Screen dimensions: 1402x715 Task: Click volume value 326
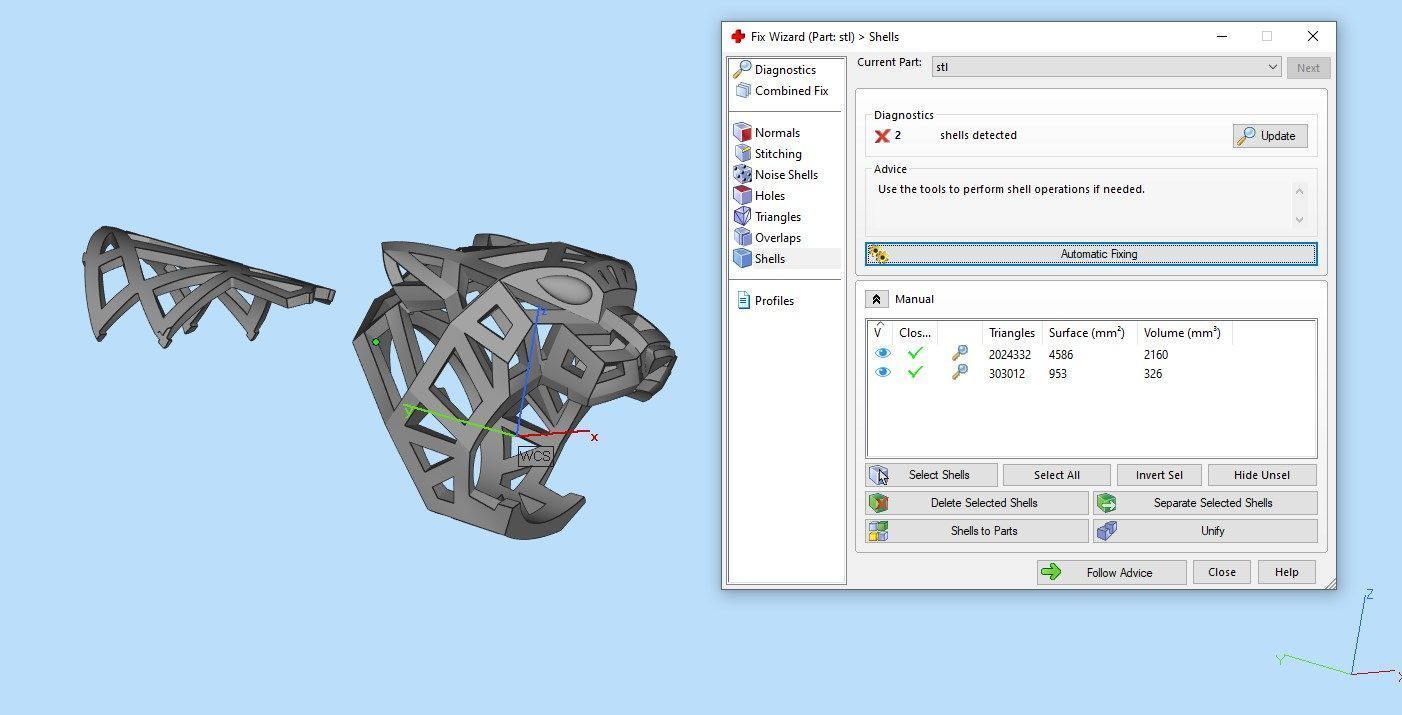coord(1153,374)
